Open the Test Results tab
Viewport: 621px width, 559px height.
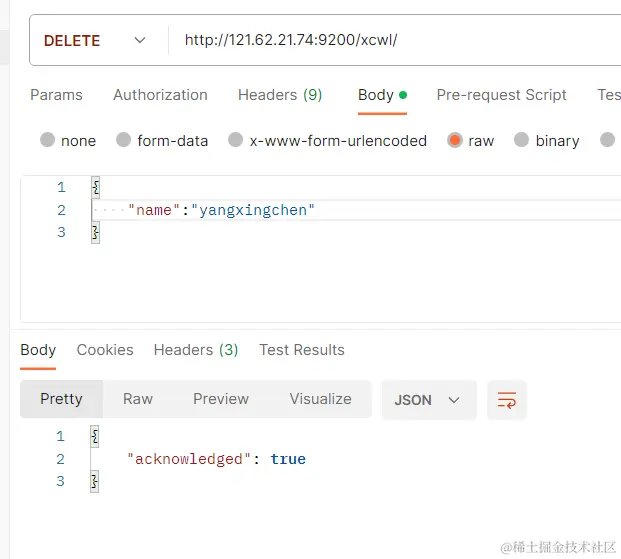(x=302, y=350)
